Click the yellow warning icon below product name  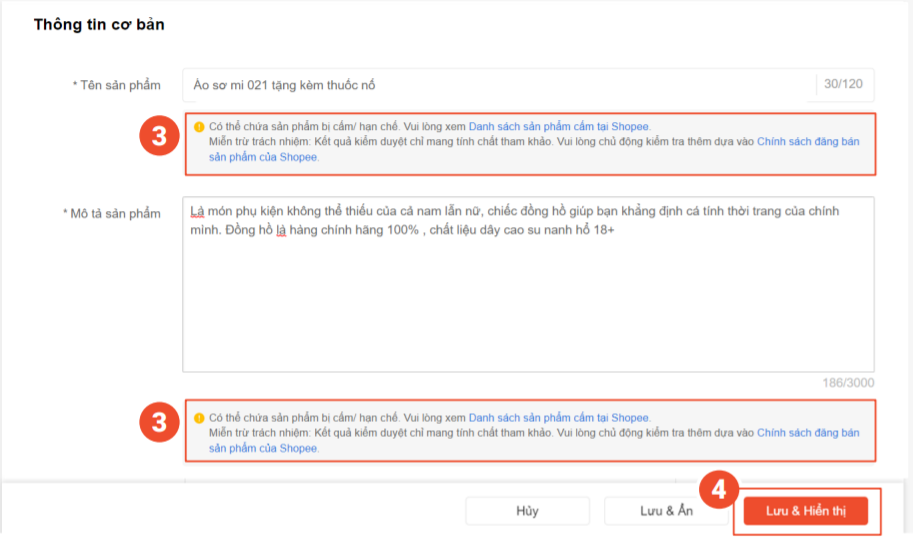tap(199, 127)
